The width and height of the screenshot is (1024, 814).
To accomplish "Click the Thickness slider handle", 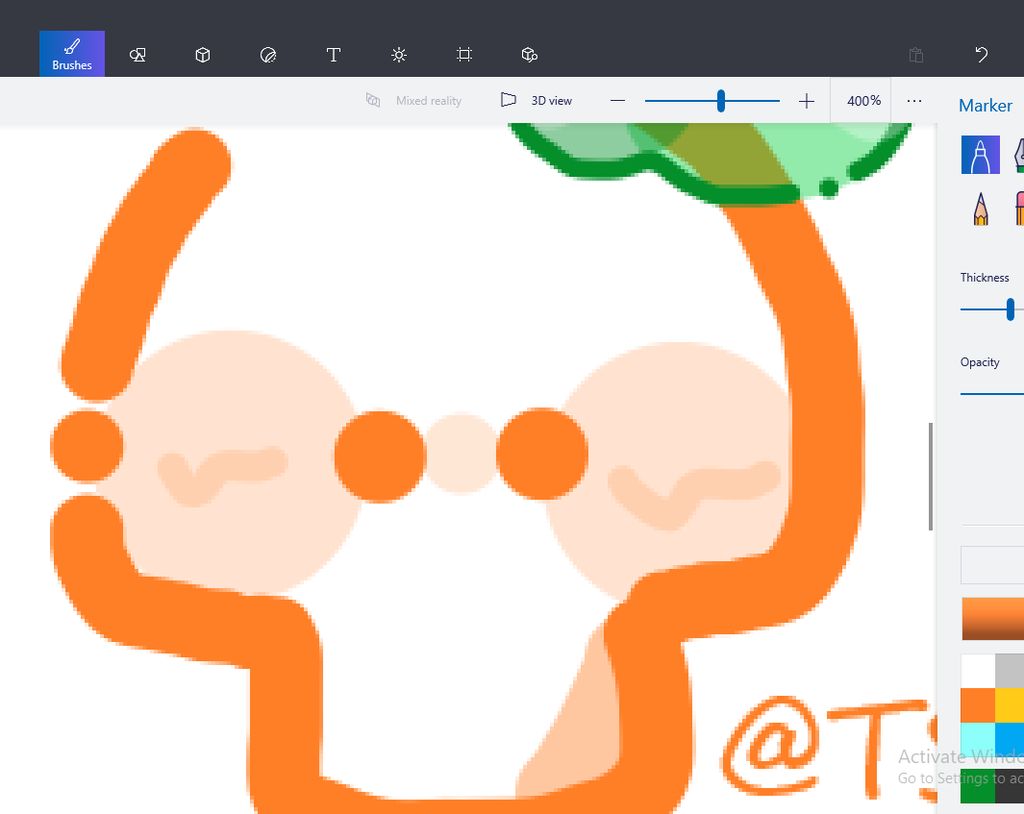I will [1010, 309].
